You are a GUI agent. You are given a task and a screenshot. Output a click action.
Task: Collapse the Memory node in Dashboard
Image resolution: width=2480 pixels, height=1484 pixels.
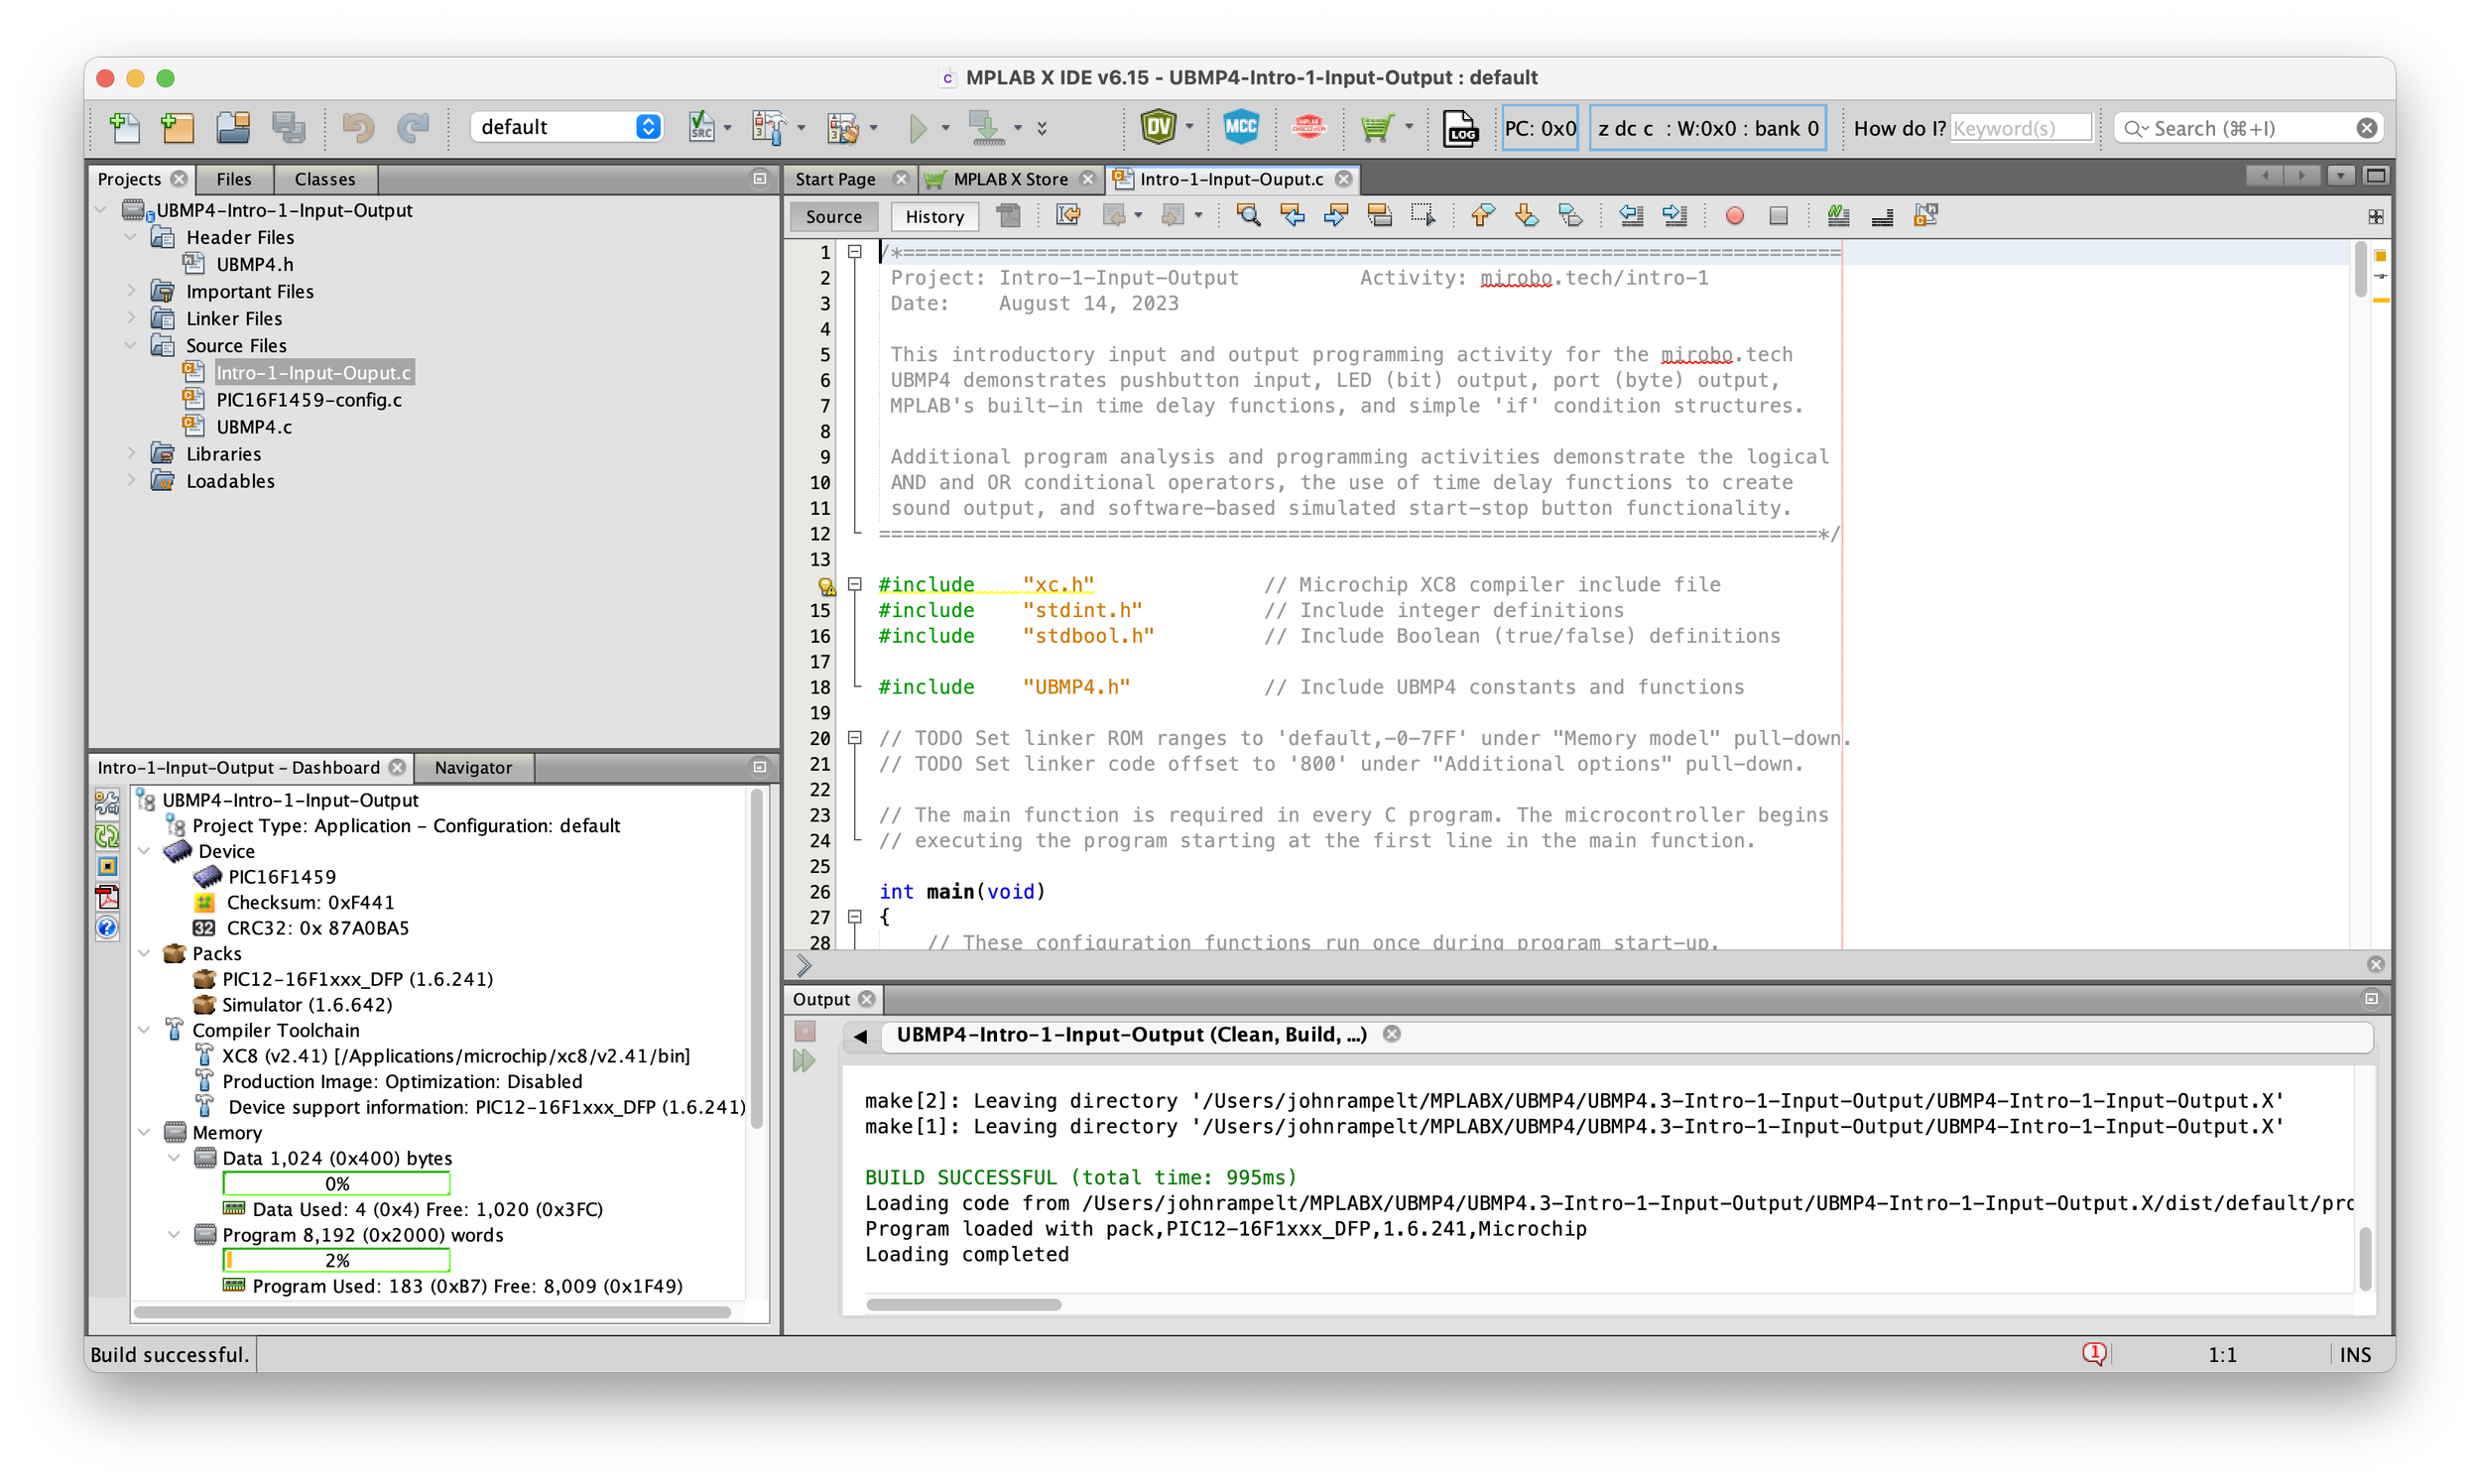144,1132
